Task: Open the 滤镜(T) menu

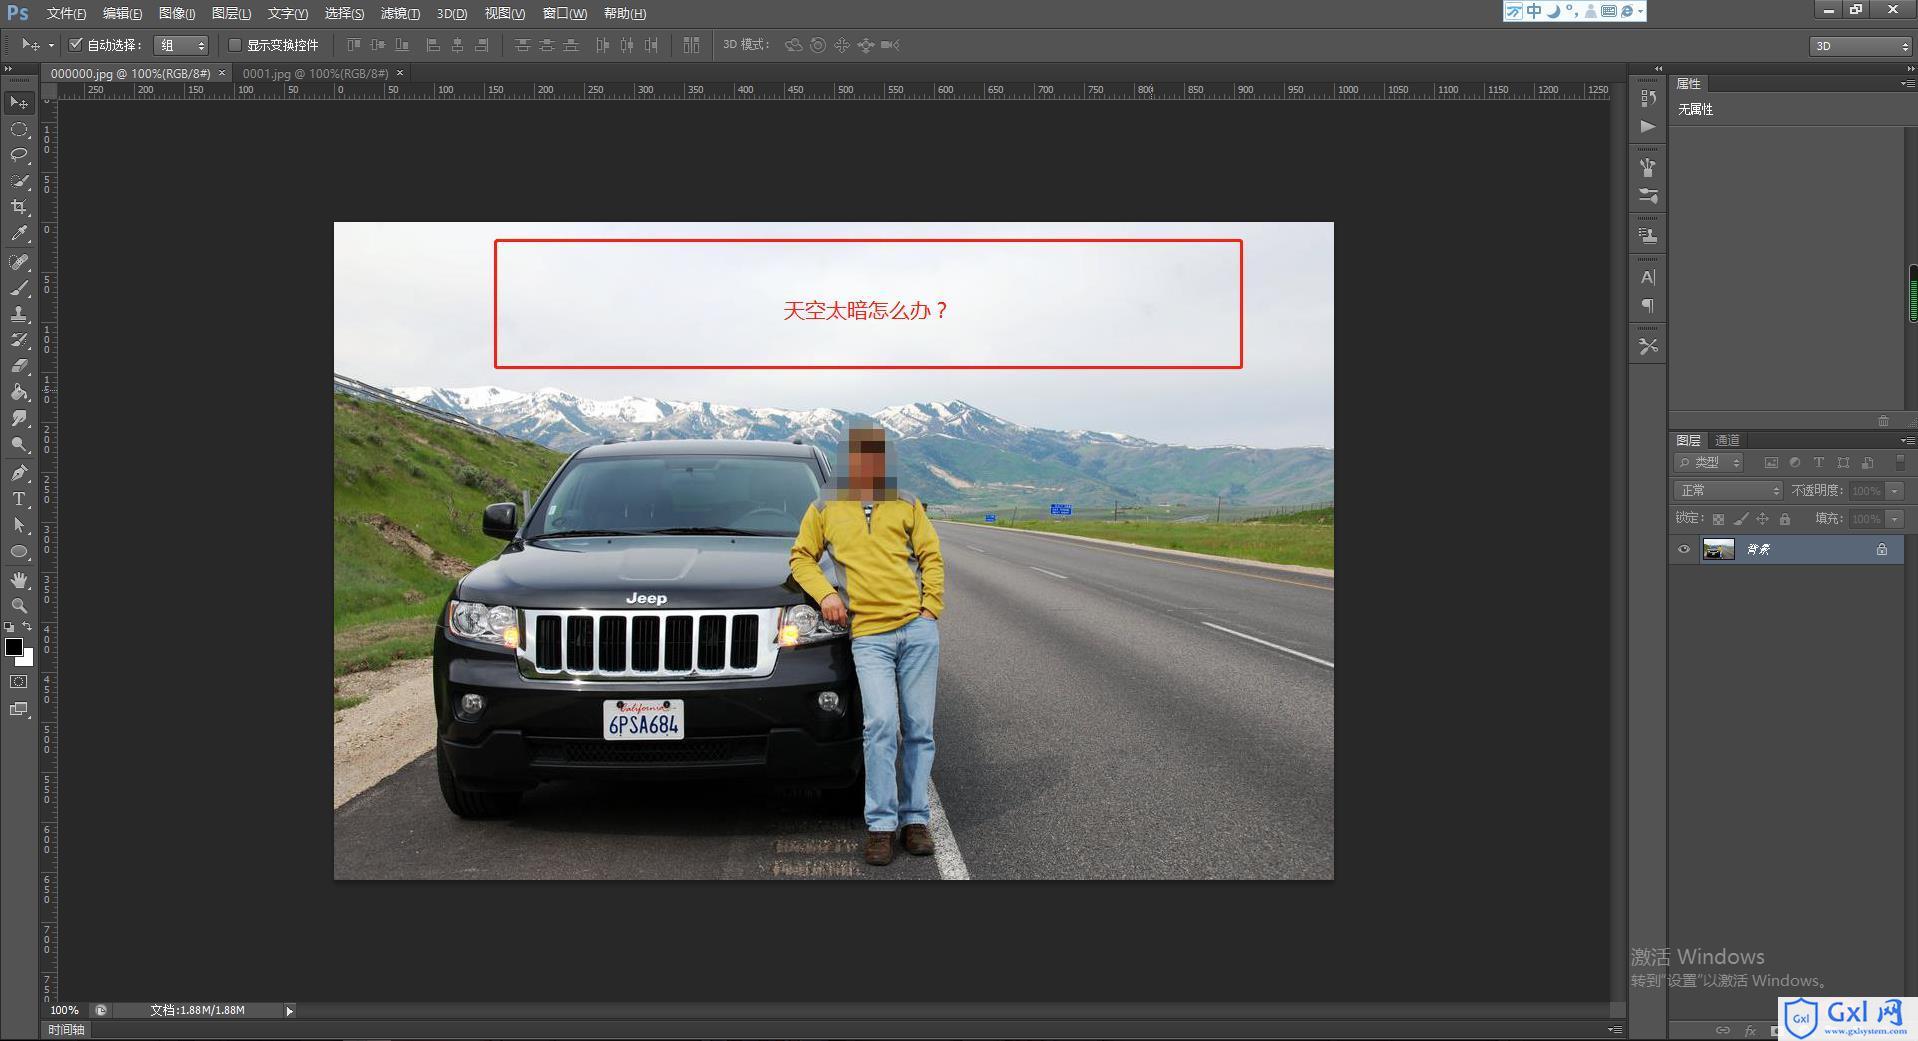Action: (400, 13)
